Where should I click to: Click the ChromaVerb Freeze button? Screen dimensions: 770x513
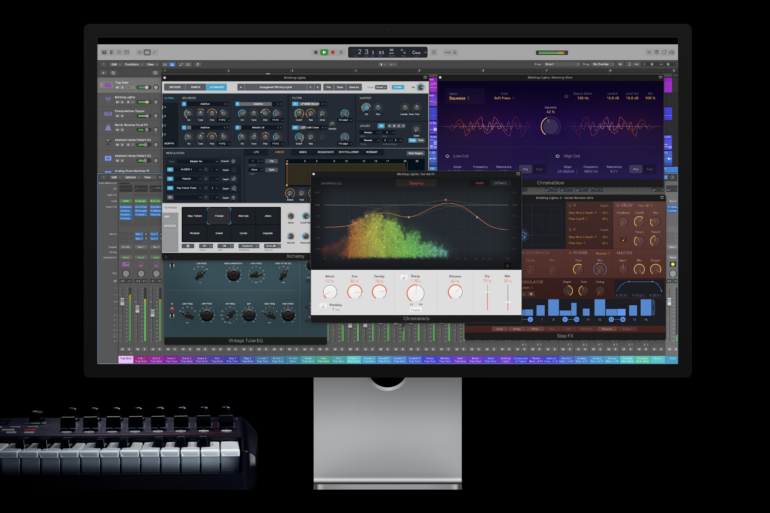coord(415,310)
